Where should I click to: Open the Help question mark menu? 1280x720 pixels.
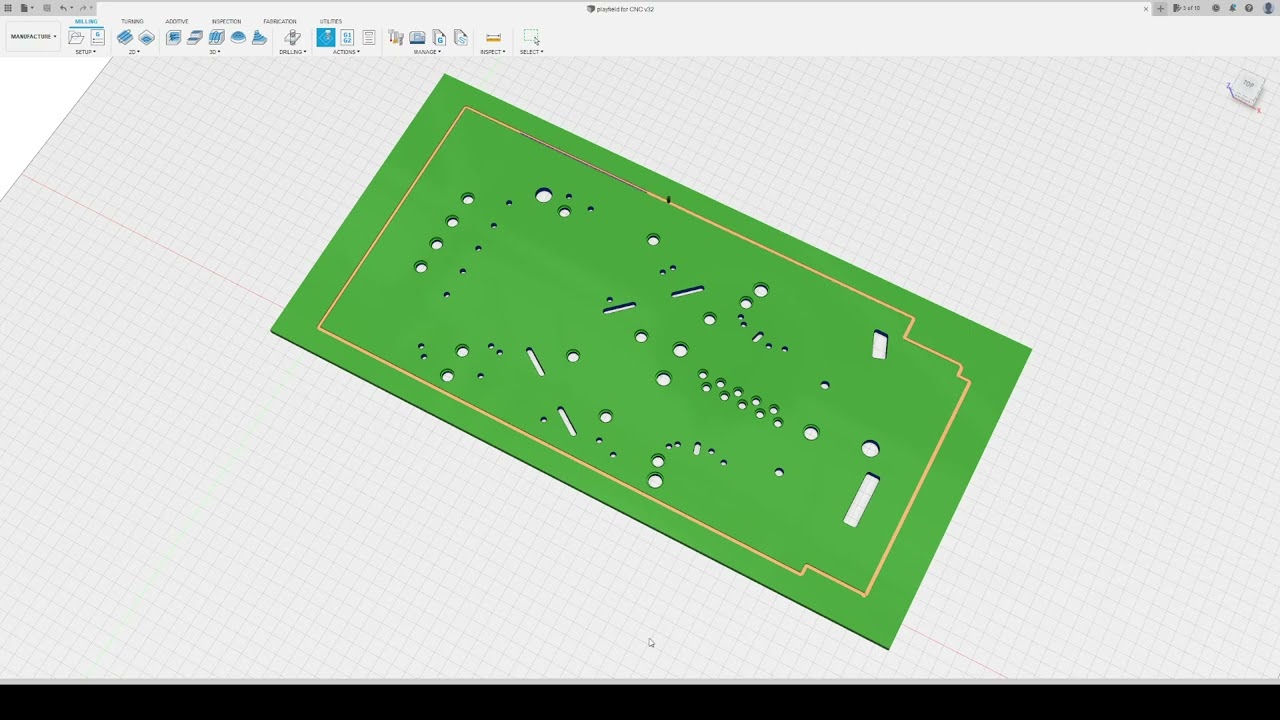point(1249,8)
